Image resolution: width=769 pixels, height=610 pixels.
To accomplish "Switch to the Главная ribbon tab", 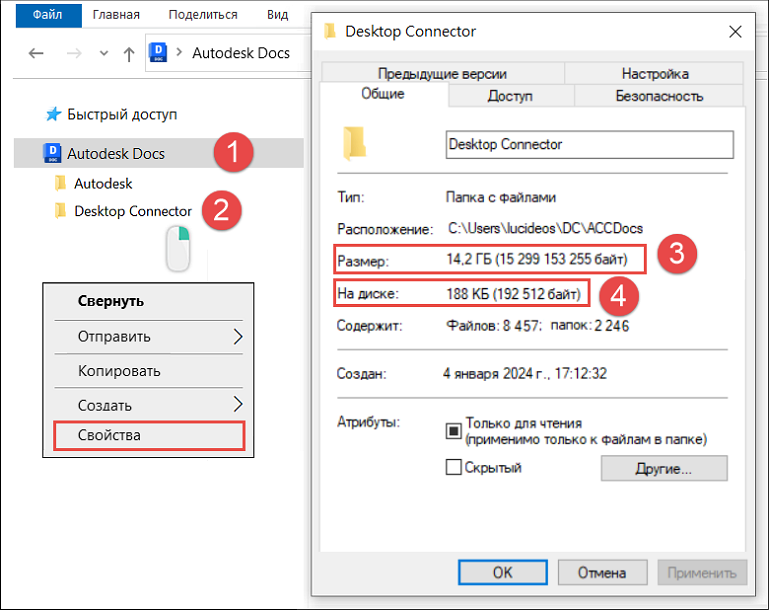I will coord(116,15).
